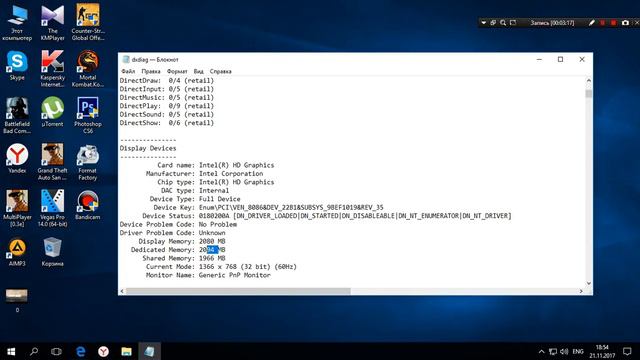Select the Yandex browser desktop icon

[x=17, y=158]
